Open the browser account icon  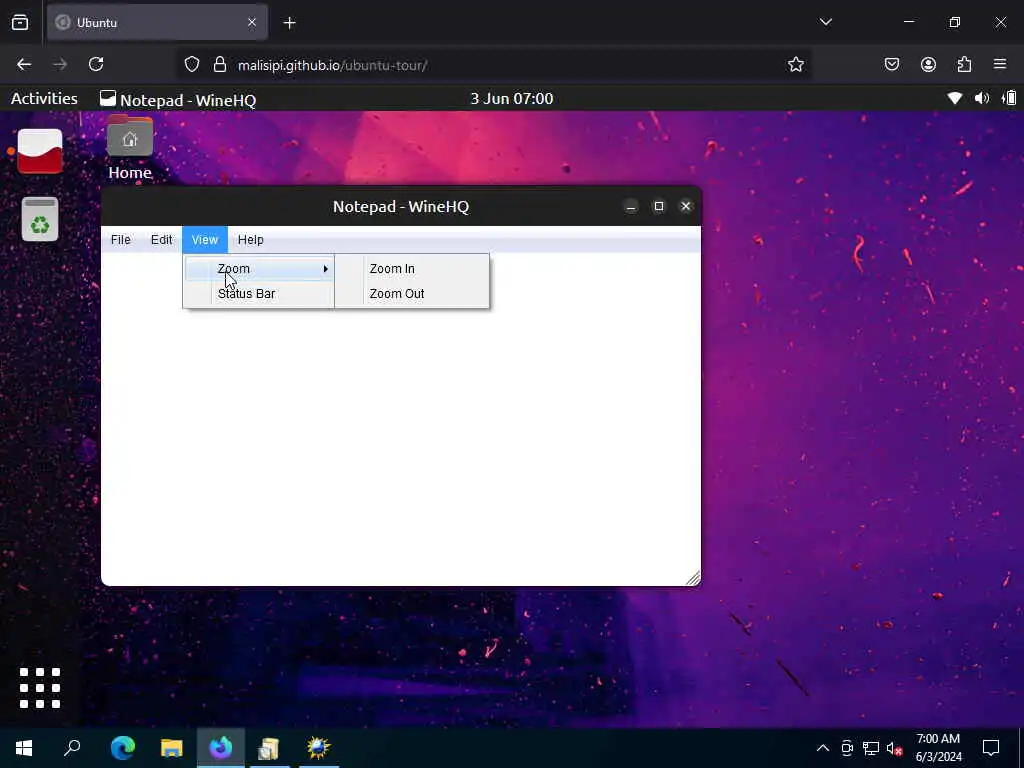pyautogui.click(x=928, y=64)
